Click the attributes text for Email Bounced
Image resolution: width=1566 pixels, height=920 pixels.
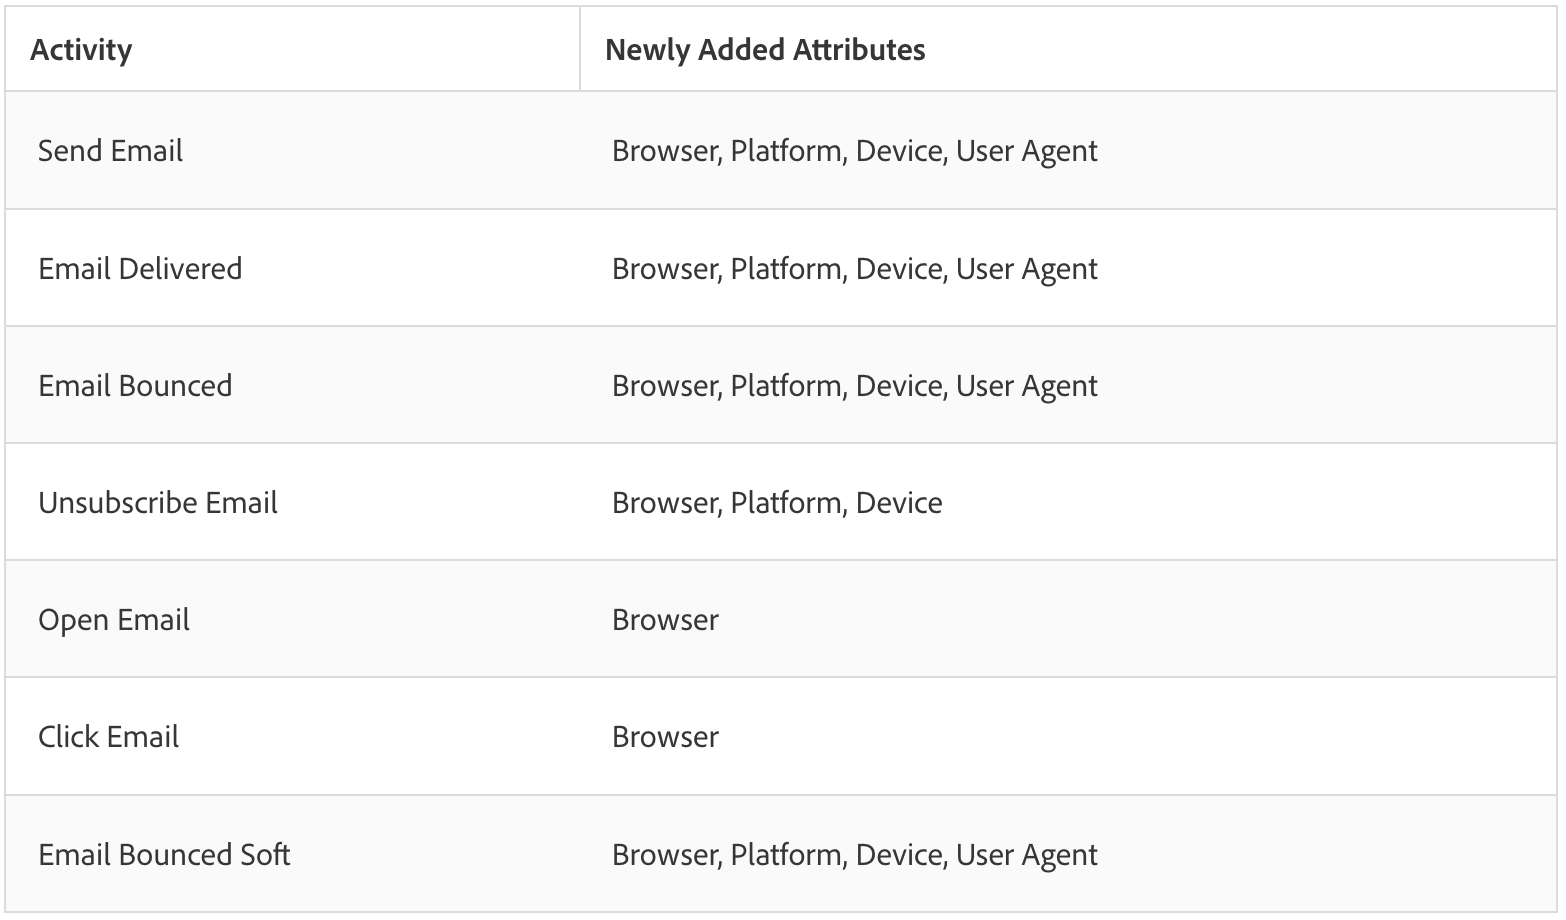tap(855, 385)
